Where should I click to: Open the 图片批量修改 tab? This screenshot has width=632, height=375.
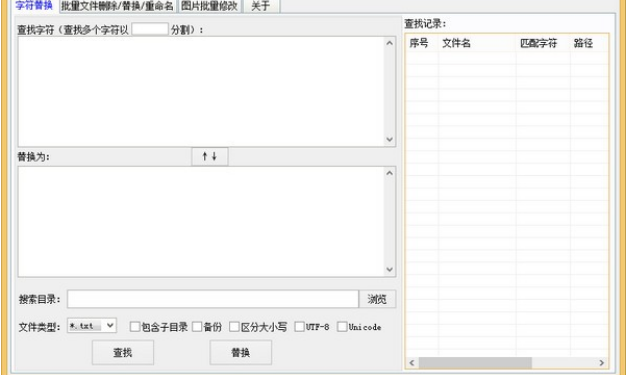[x=209, y=6]
